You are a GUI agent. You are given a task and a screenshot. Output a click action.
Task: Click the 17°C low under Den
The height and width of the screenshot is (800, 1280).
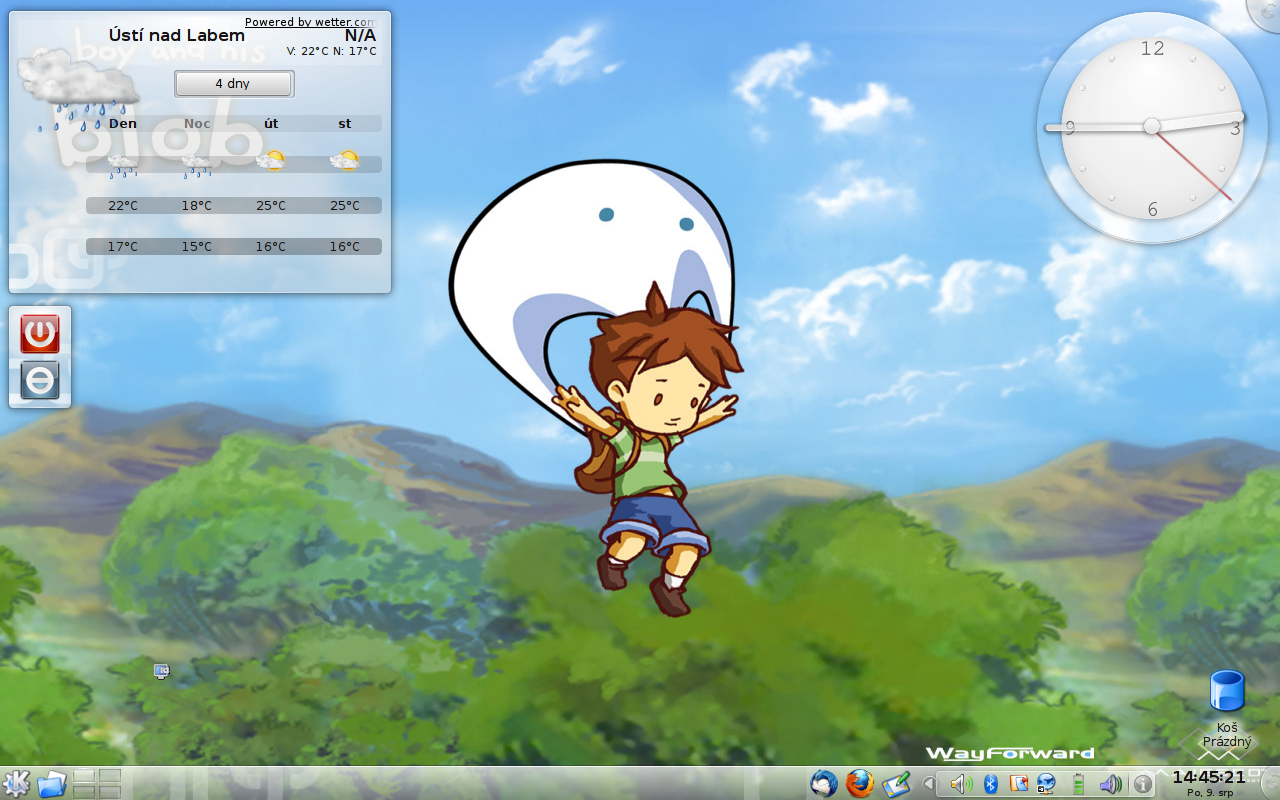click(x=123, y=247)
